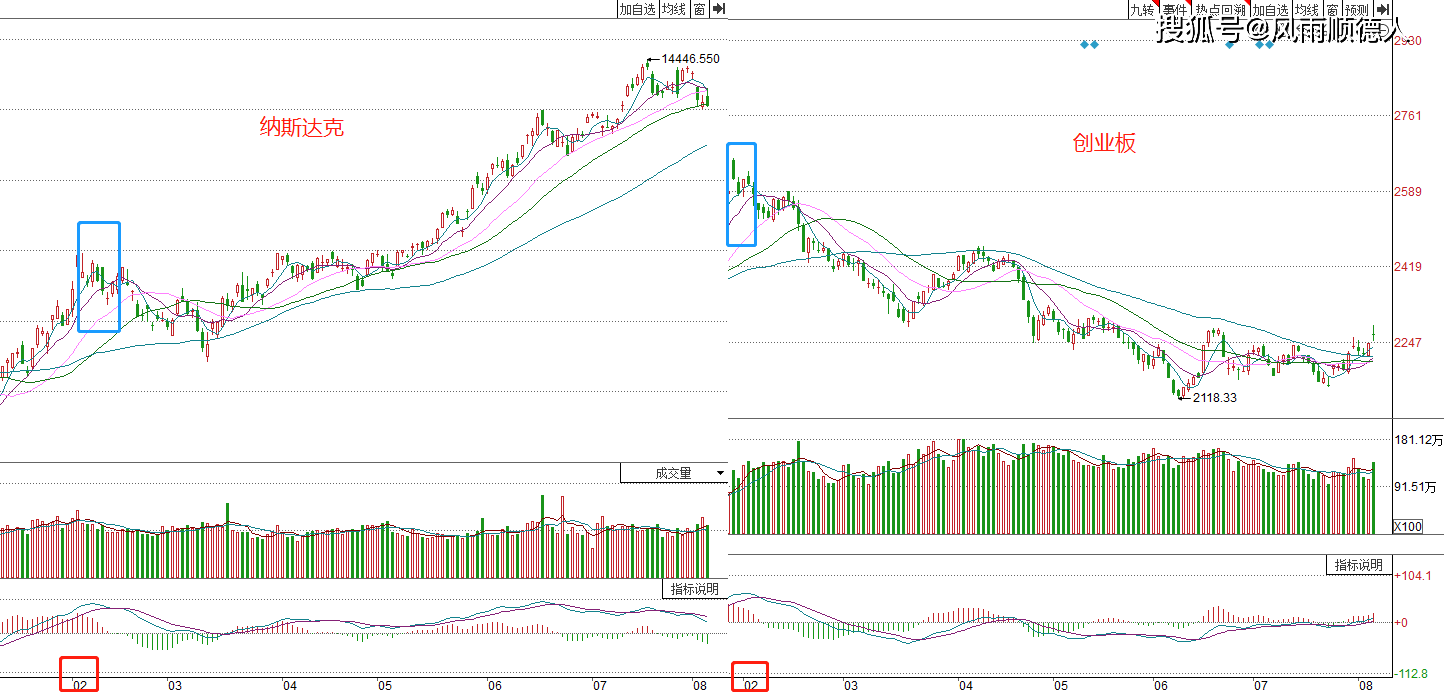
Task: Click the arrow-to-end icon on right chart
Action: tap(1383, 9)
